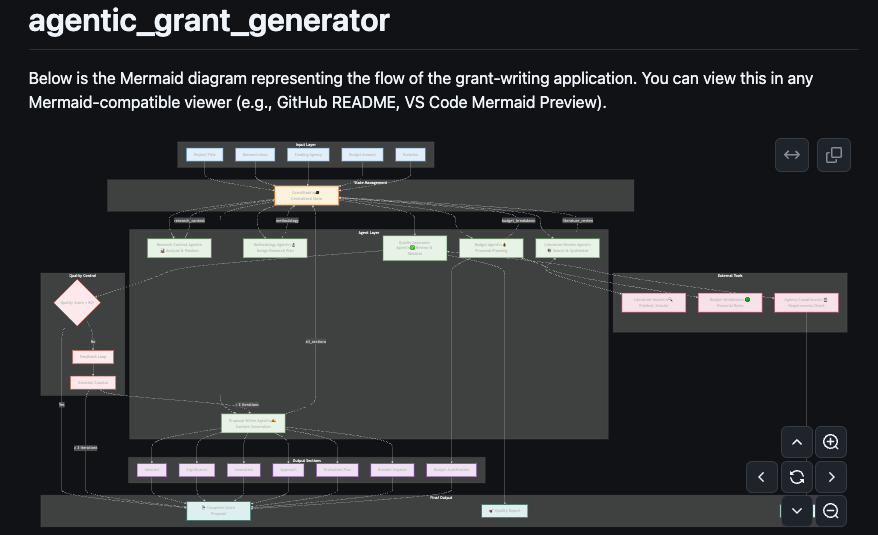Click the 'literature_review' edge label

578,221
